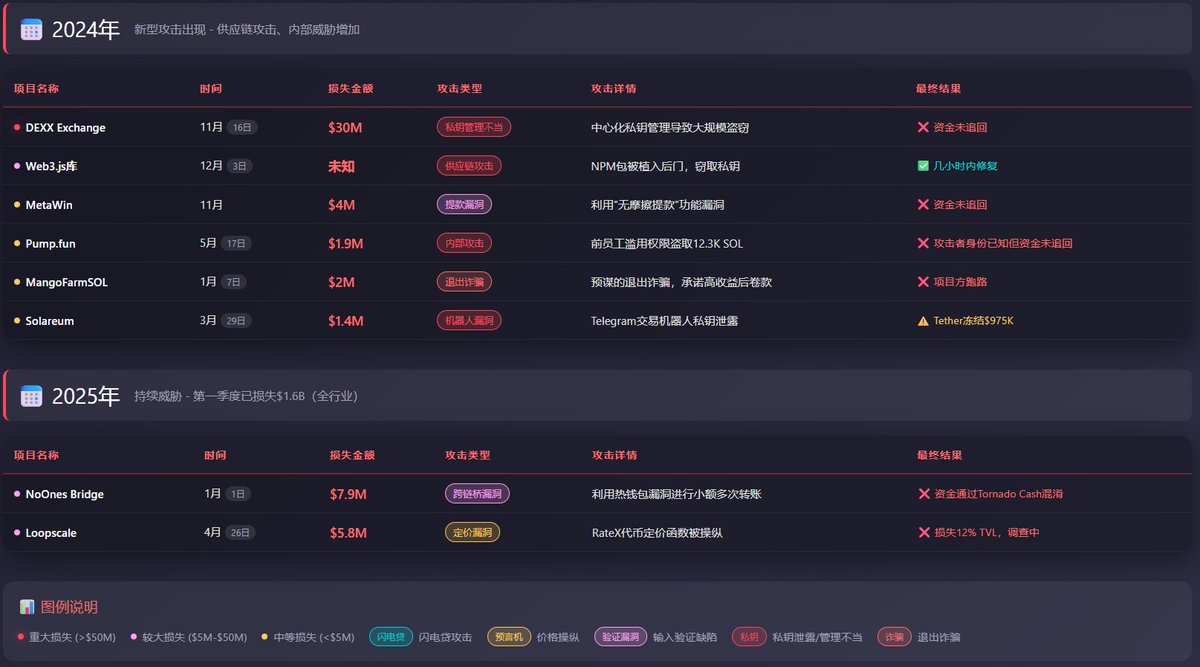Screen dimensions: 1200x667
Task: Click the 损失金额 column header in 2024 table
Action: [x=350, y=89]
